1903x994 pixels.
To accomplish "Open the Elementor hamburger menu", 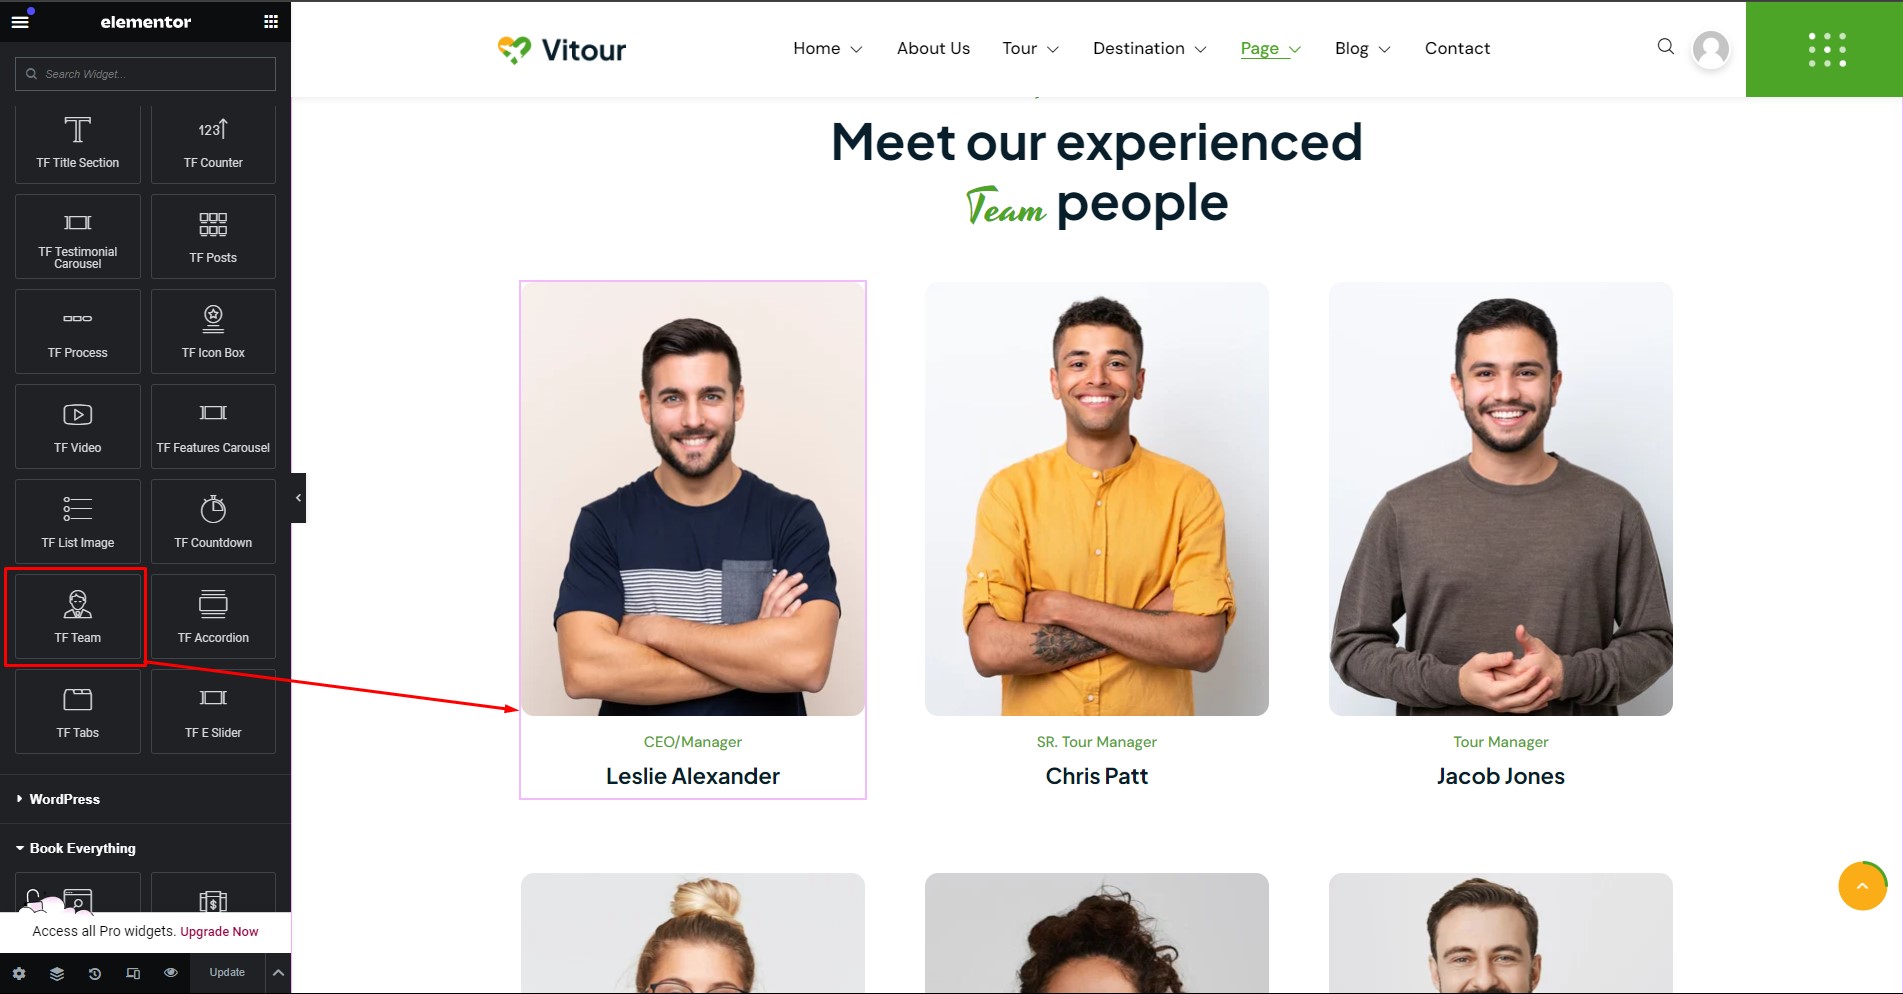I will tap(20, 21).
